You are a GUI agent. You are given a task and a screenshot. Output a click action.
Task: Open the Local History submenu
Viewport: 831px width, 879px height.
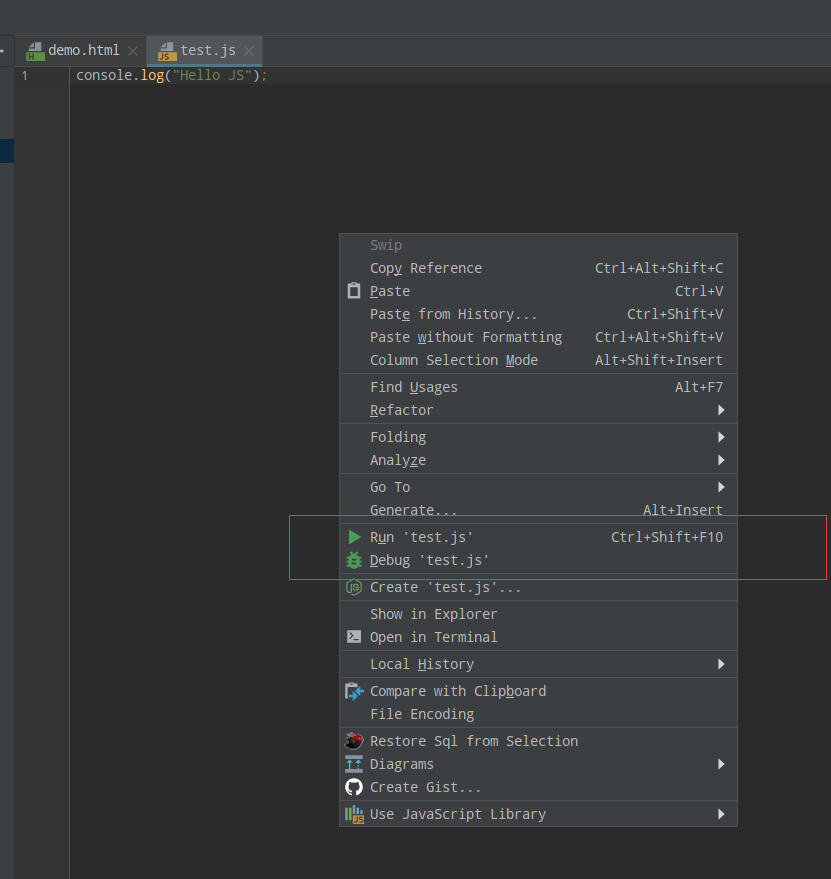(x=538, y=664)
